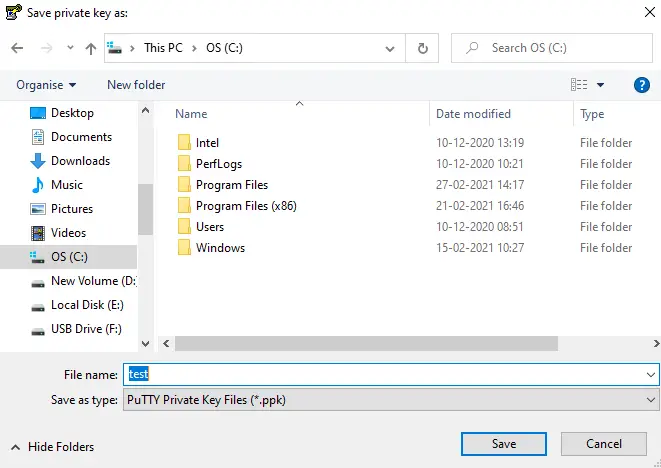Click the navigation pane scrollbar thumb
Screen dimensions: 661x468
coord(145,209)
